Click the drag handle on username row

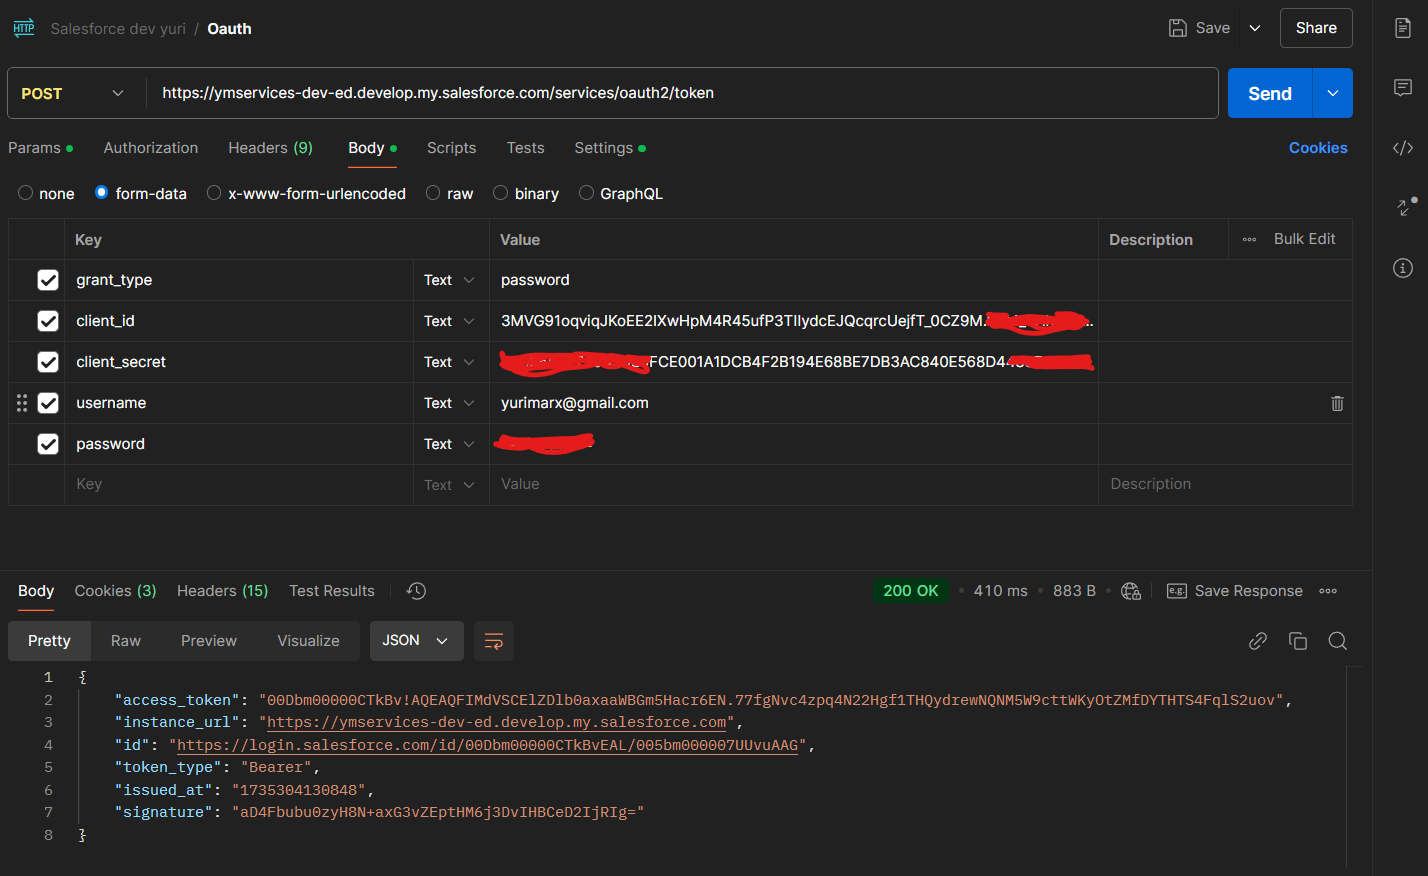pos(22,403)
